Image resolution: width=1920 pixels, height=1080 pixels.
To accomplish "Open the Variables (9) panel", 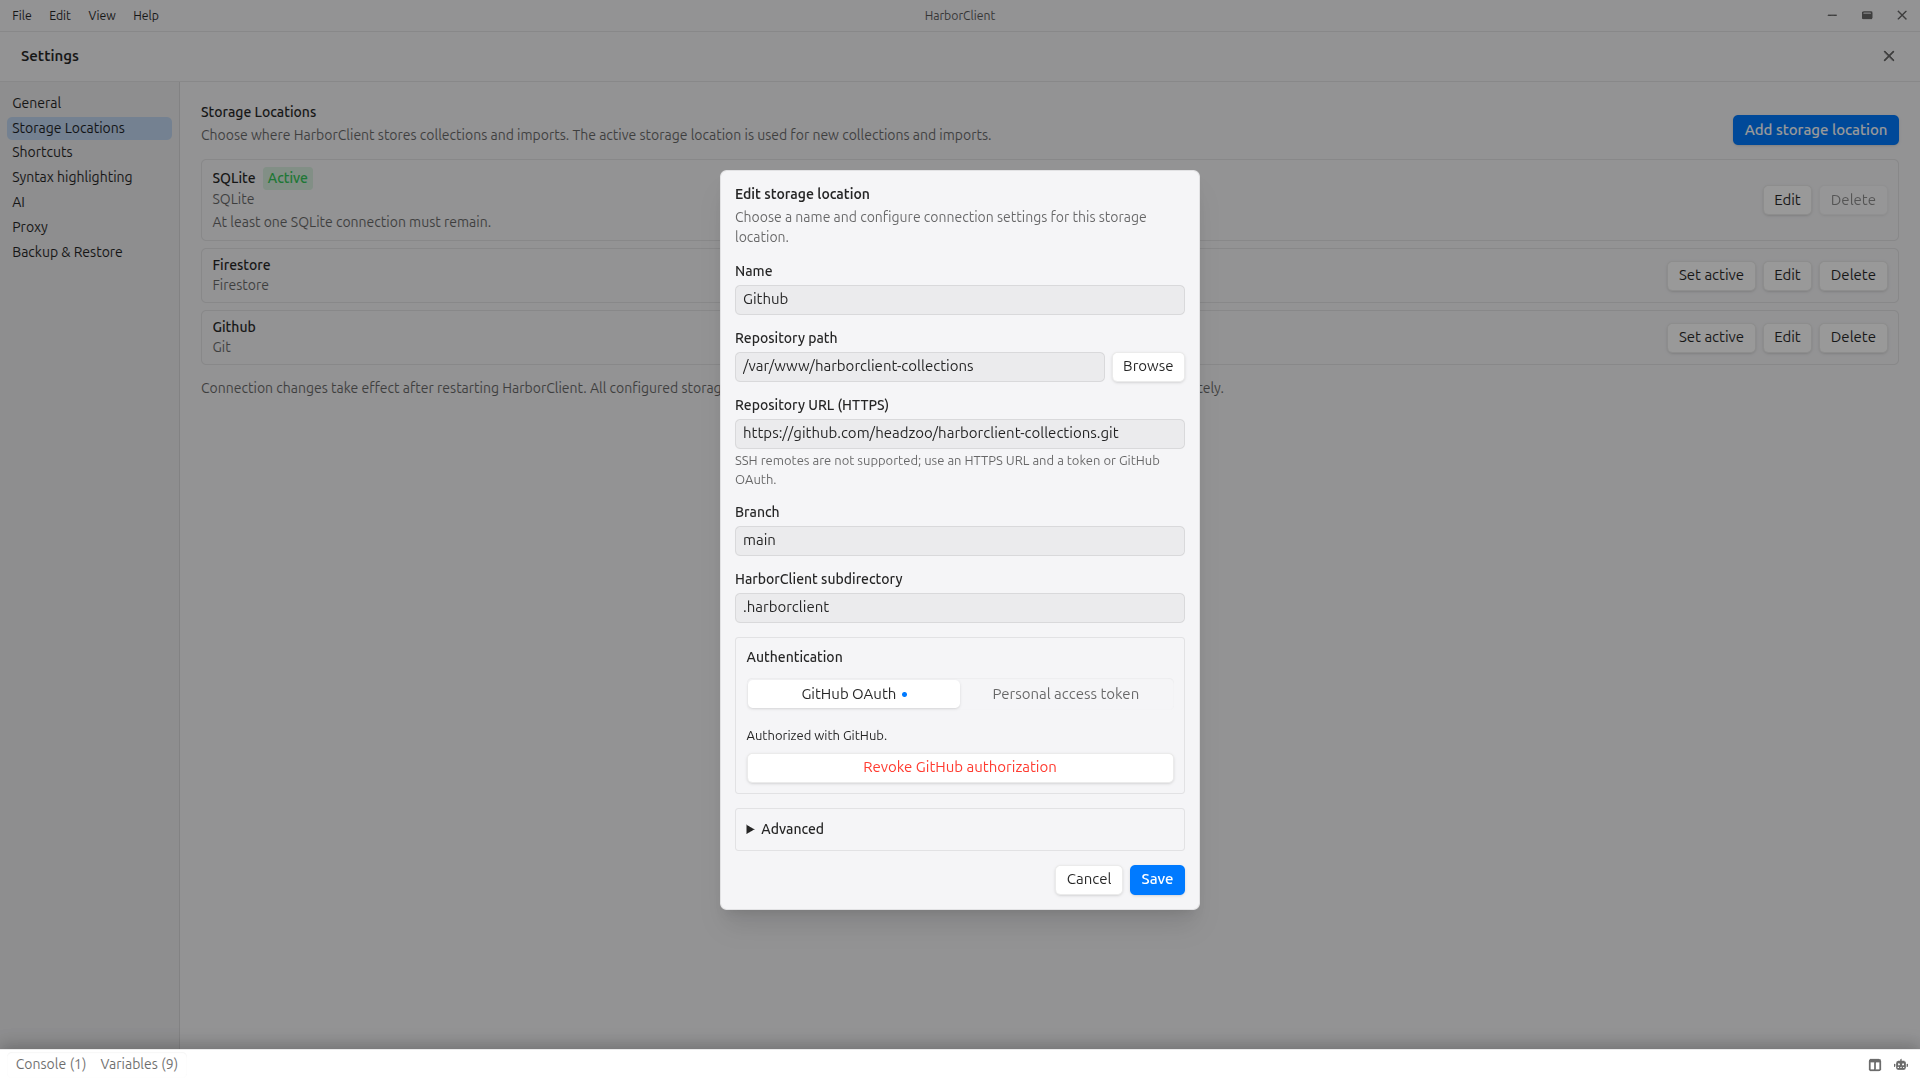I will (139, 1064).
